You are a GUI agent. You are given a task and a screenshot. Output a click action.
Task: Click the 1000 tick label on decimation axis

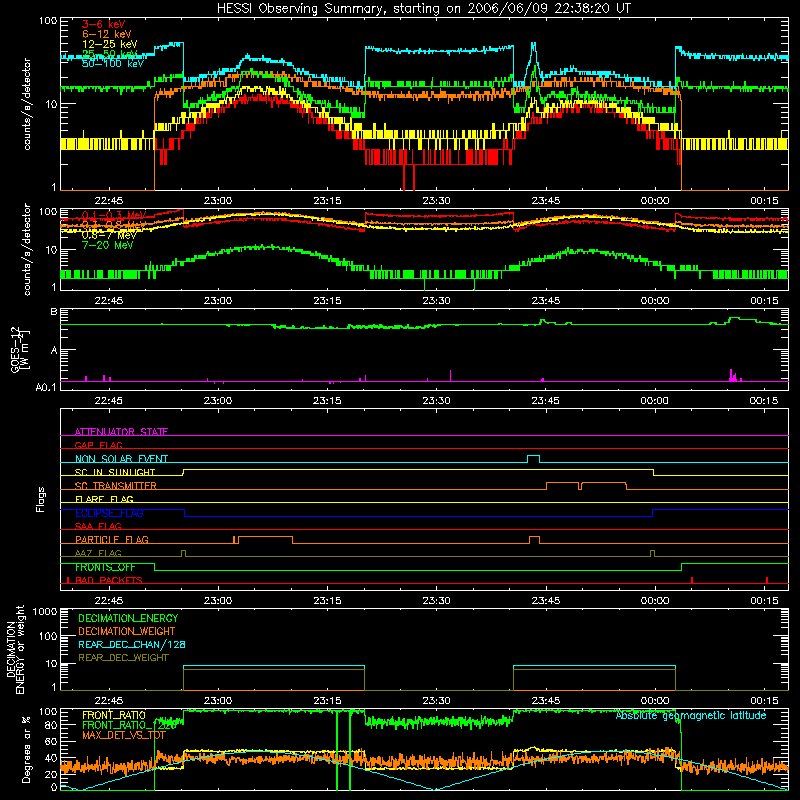[45, 612]
